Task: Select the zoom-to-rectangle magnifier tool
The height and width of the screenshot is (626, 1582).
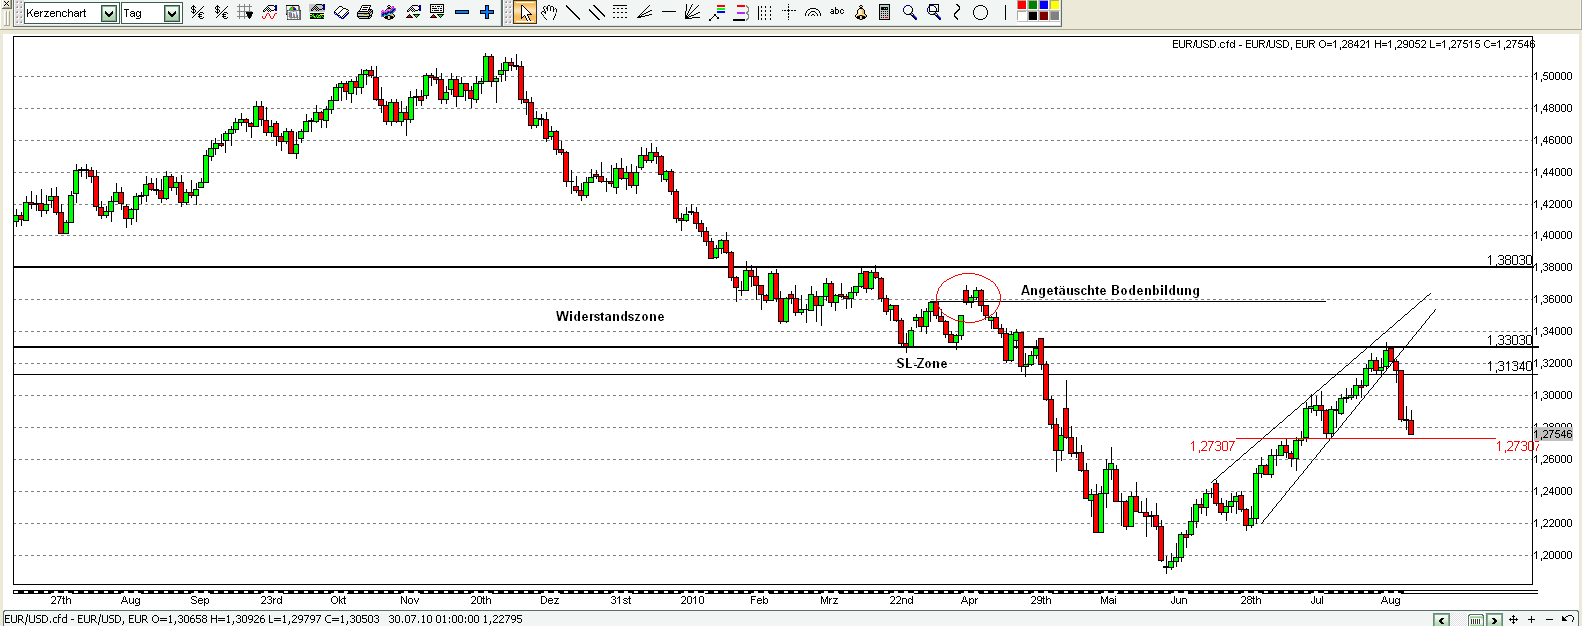Action: pos(933,13)
